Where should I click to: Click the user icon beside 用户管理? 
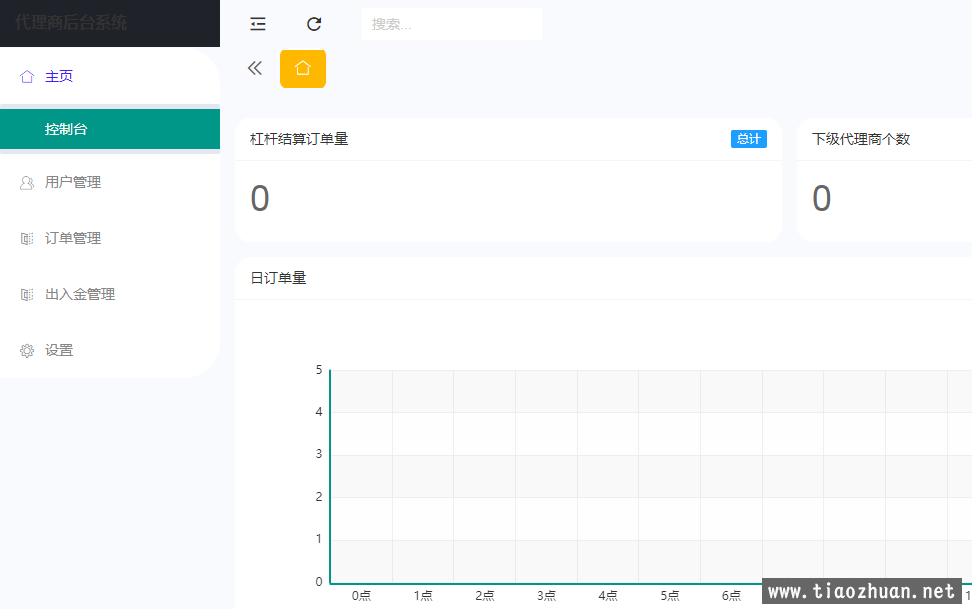(x=27, y=183)
